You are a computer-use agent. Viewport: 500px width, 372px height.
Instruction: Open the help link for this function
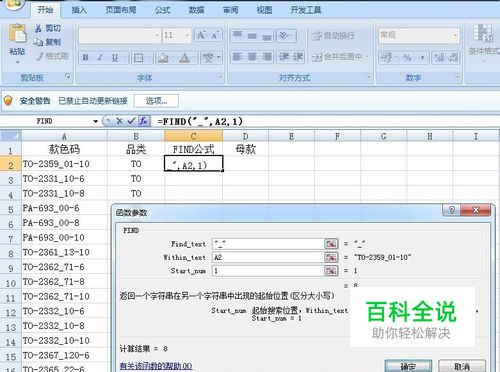tap(156, 366)
